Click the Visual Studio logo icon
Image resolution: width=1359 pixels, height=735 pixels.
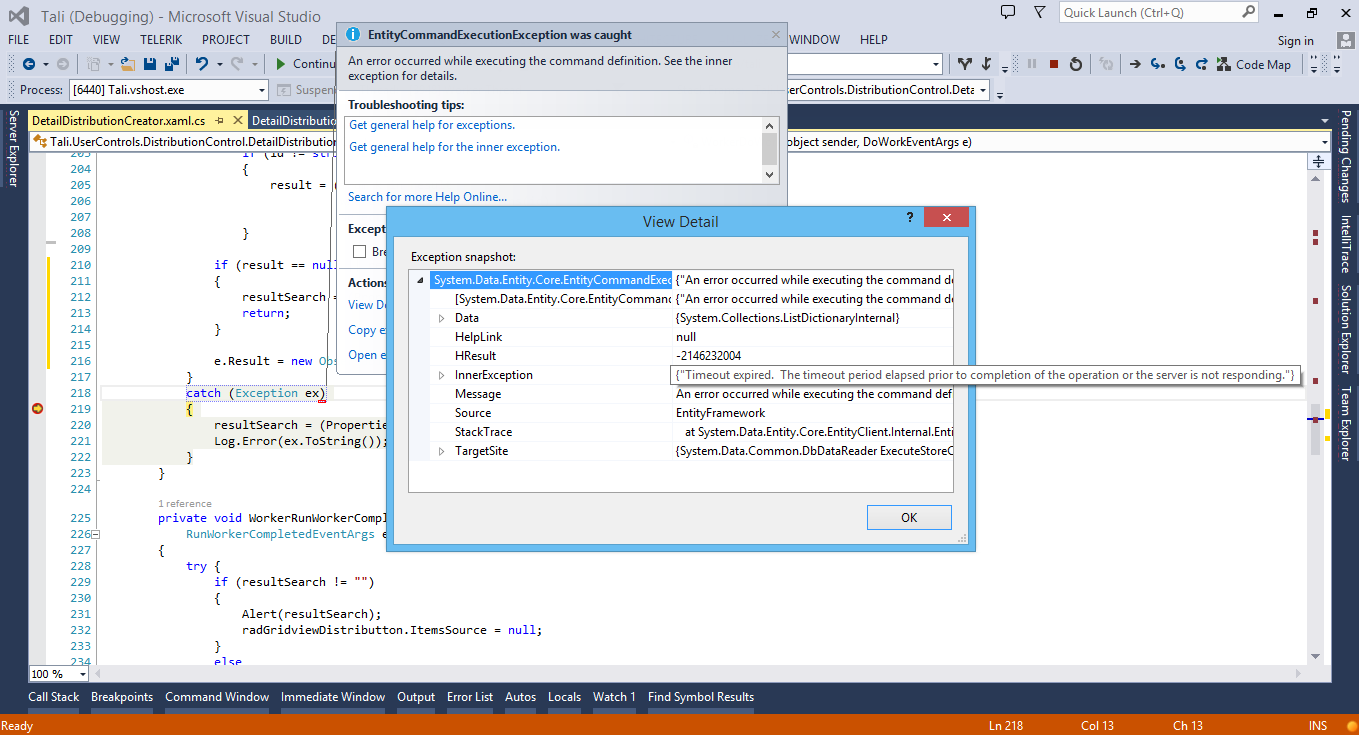click(x=20, y=16)
